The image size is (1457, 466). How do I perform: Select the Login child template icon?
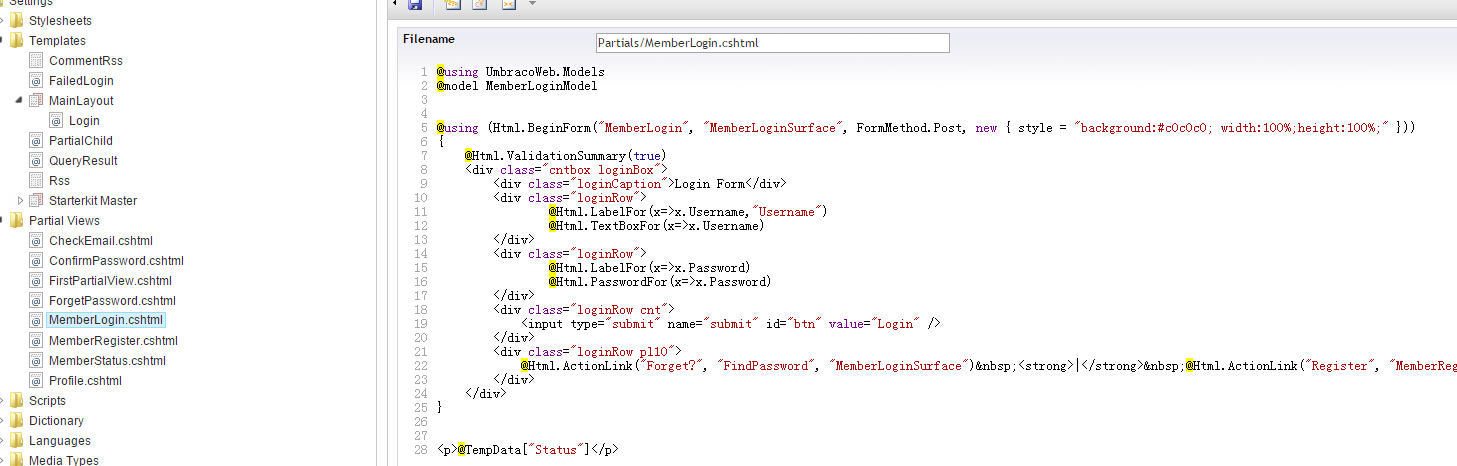coord(56,120)
